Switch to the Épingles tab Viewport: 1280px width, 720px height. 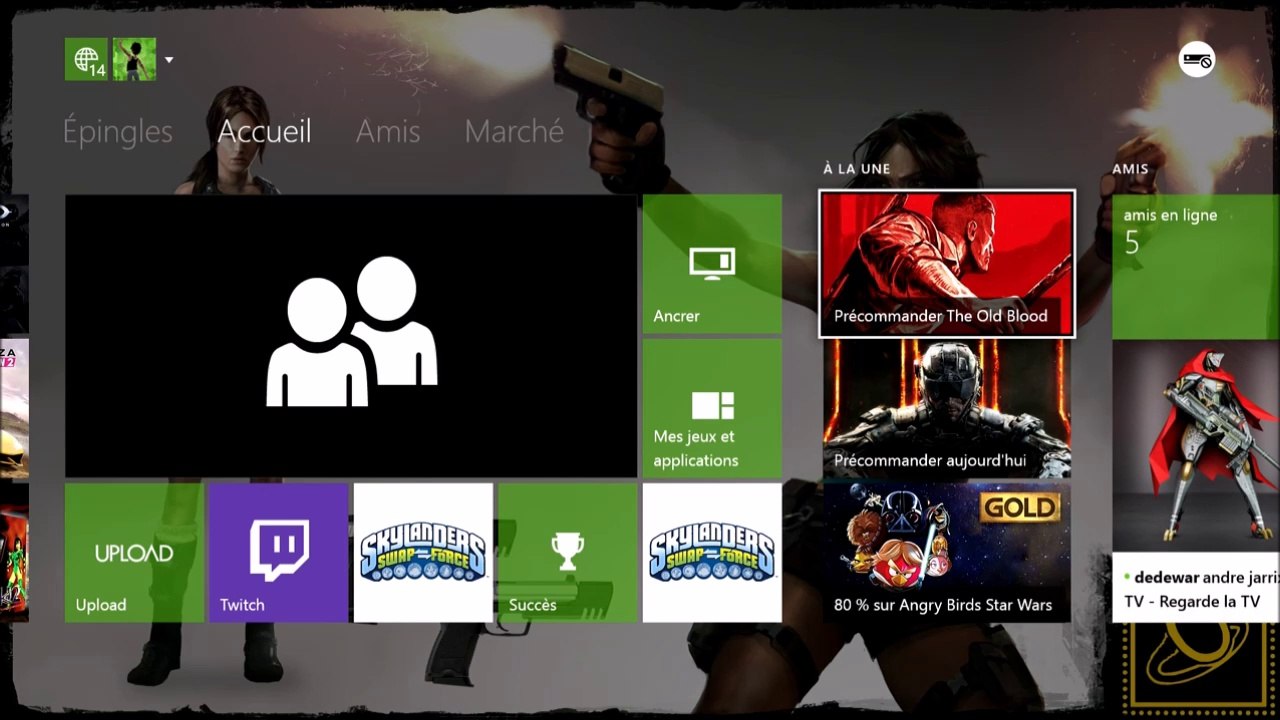[118, 131]
